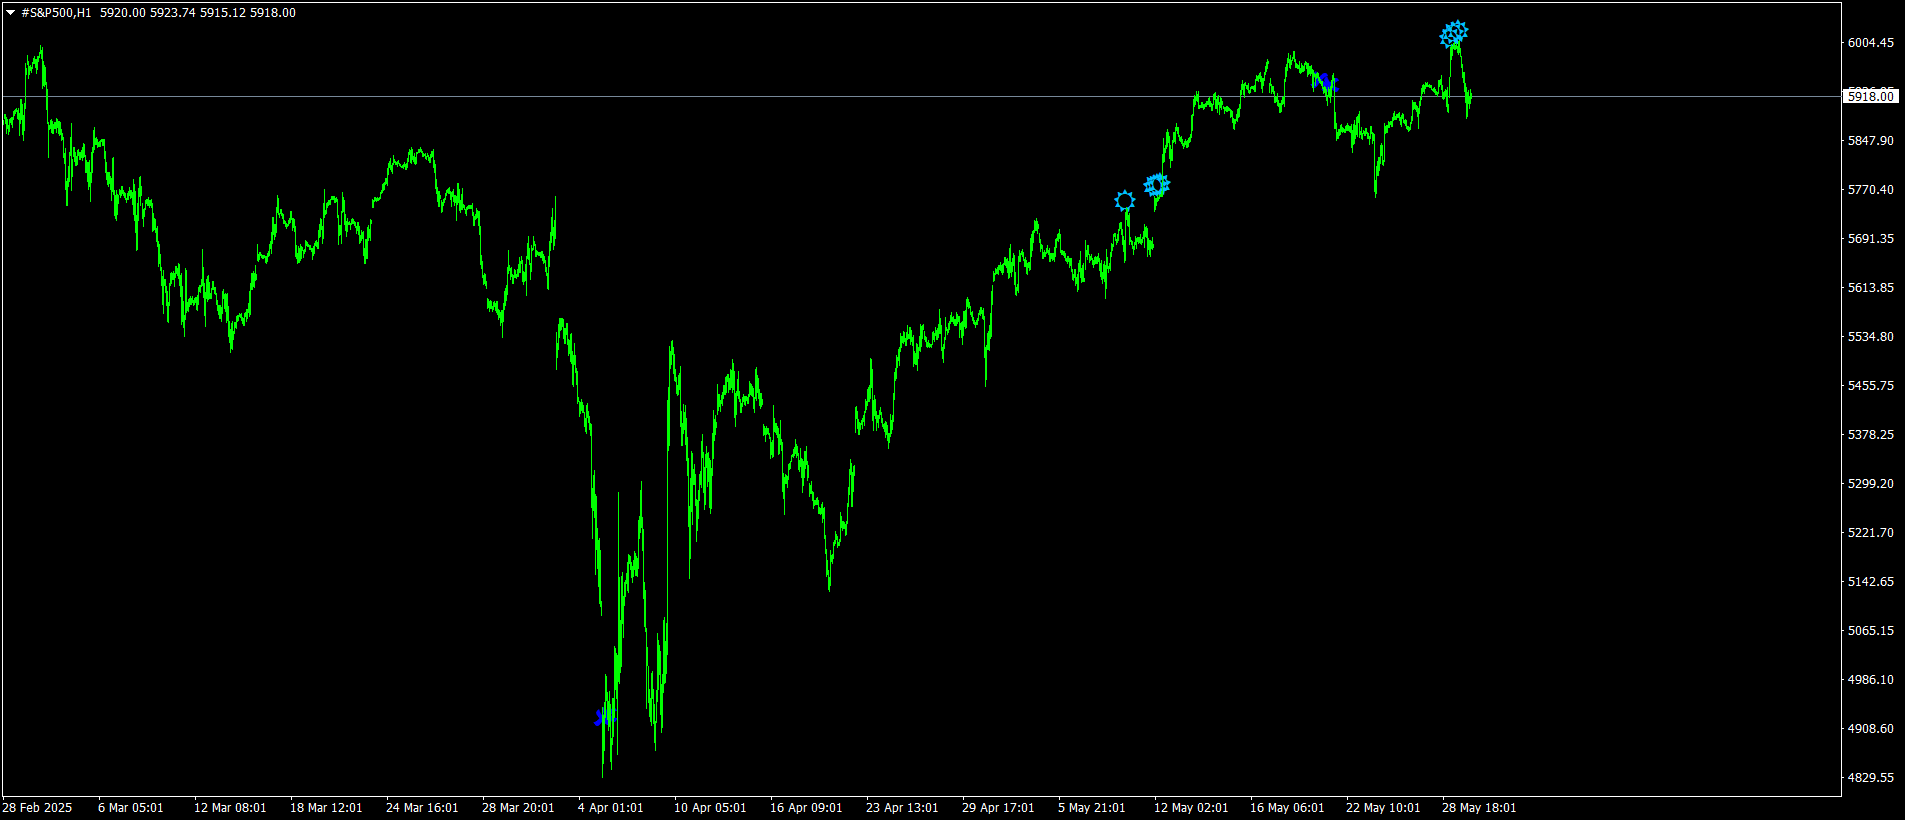Screen dimensions: 1905x820
Task: Click the 5613.85 price scale label
Action: click(x=1870, y=288)
